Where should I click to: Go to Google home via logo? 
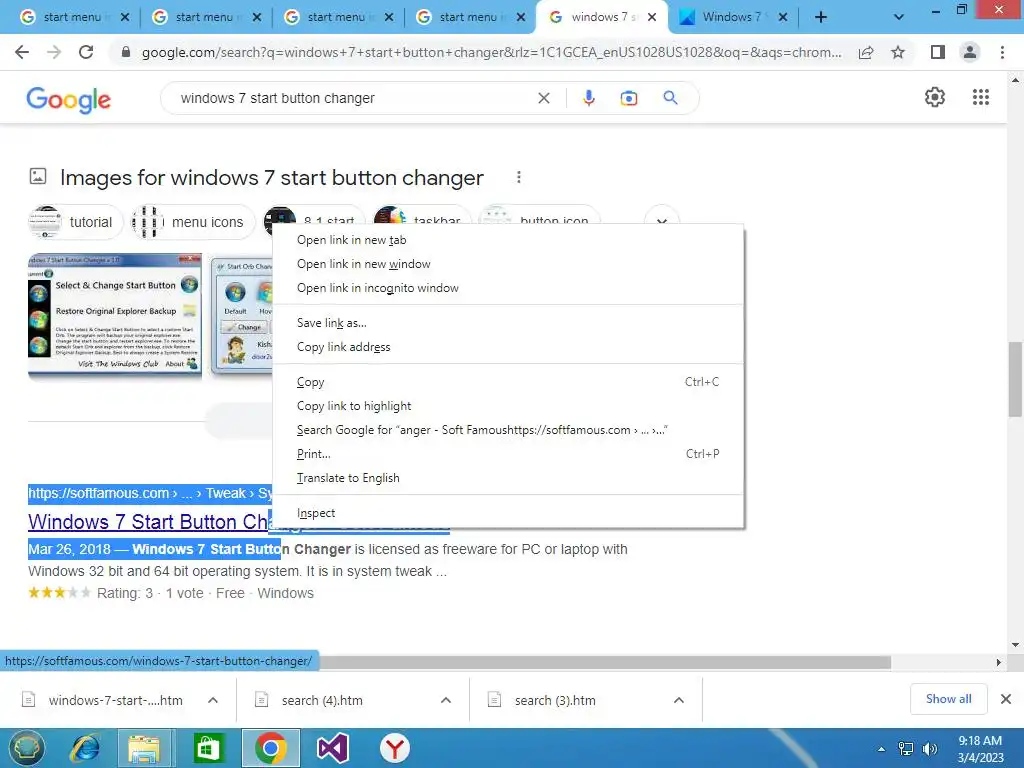[x=69, y=99]
